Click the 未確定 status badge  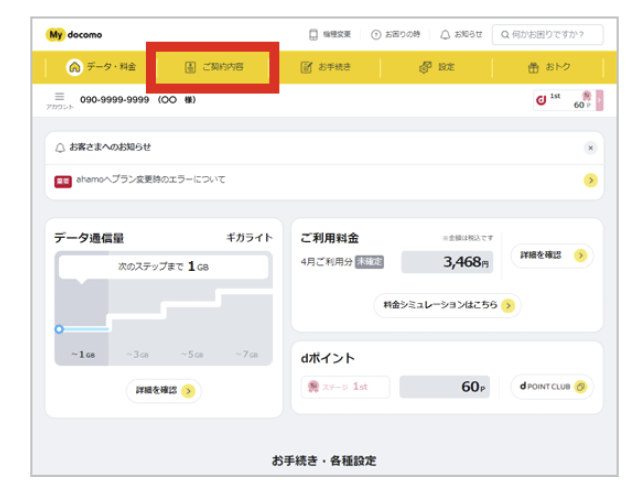370,262
